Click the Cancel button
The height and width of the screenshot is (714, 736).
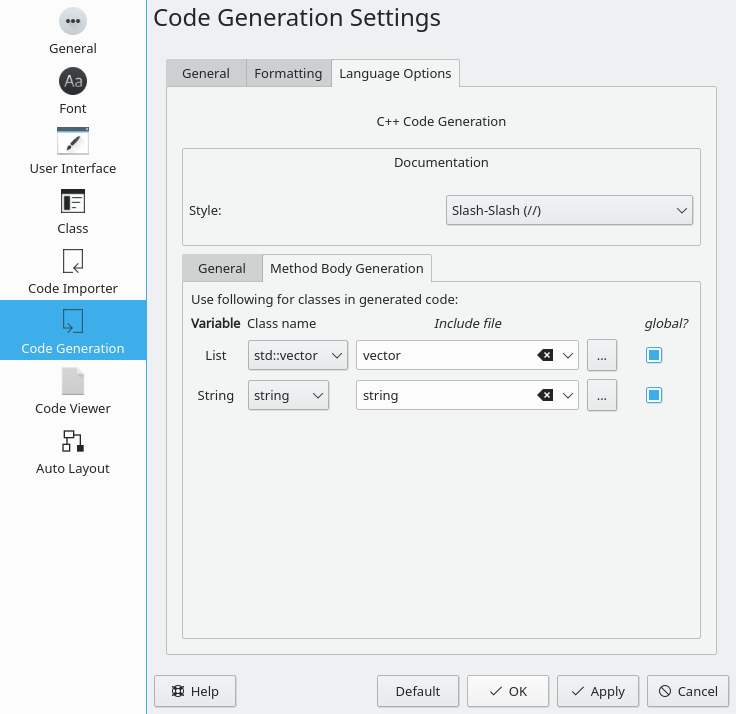688,691
